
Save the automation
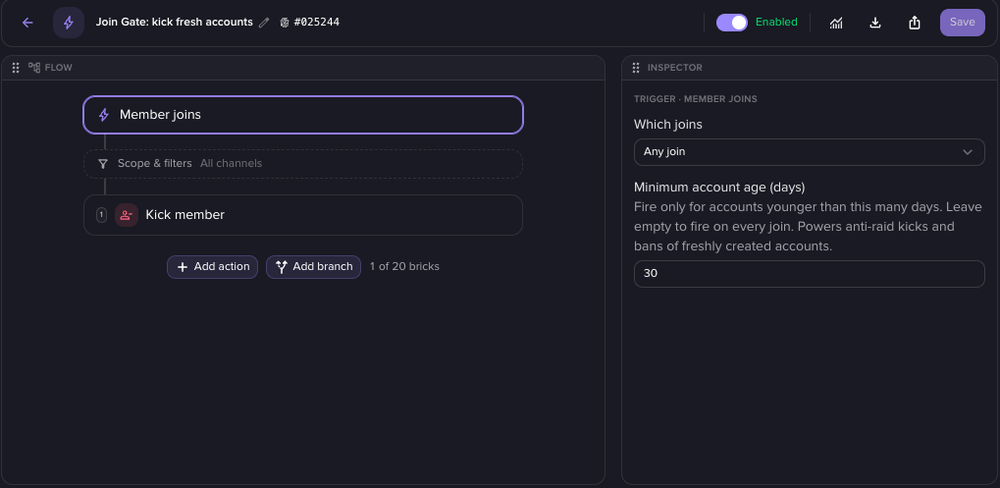coord(962,22)
